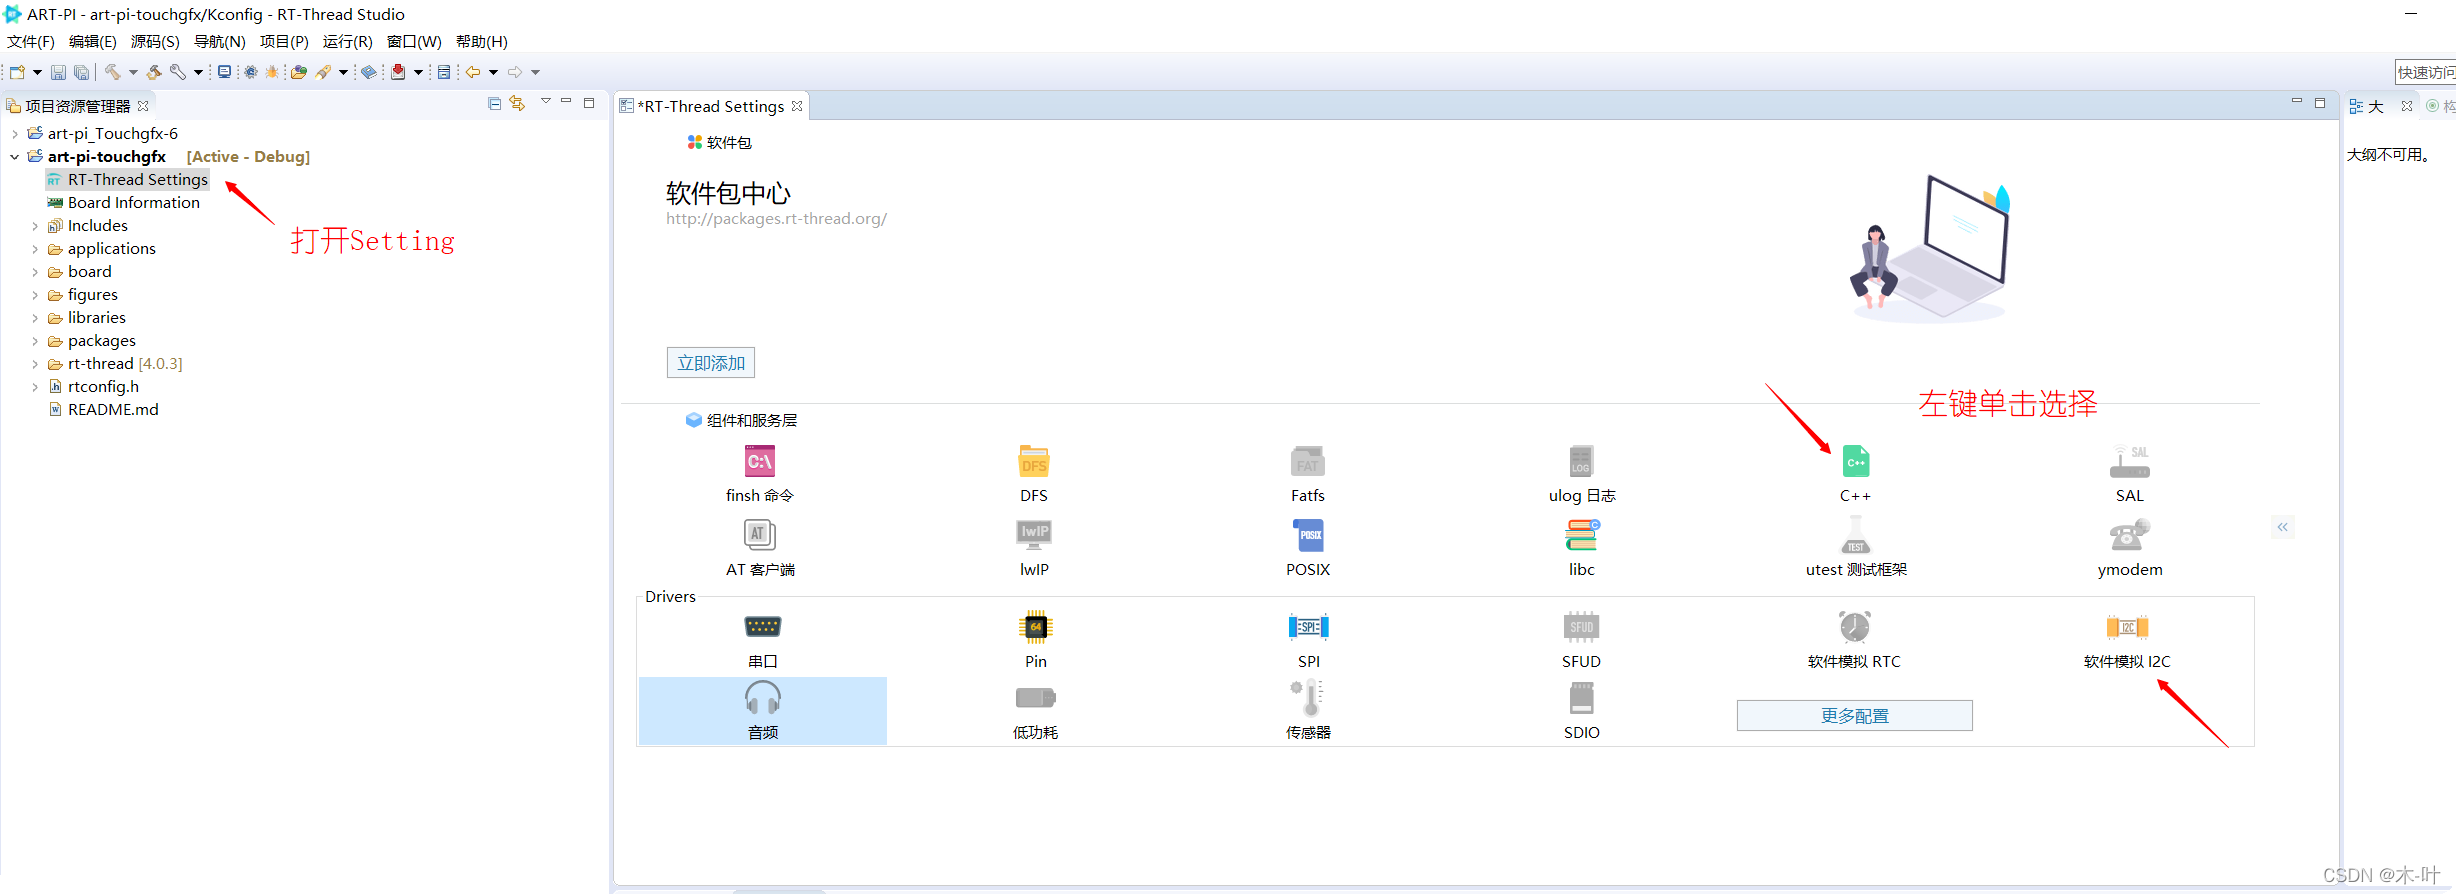This screenshot has width=2456, height=894.
Task: Select the SAL component icon
Action: (x=2130, y=462)
